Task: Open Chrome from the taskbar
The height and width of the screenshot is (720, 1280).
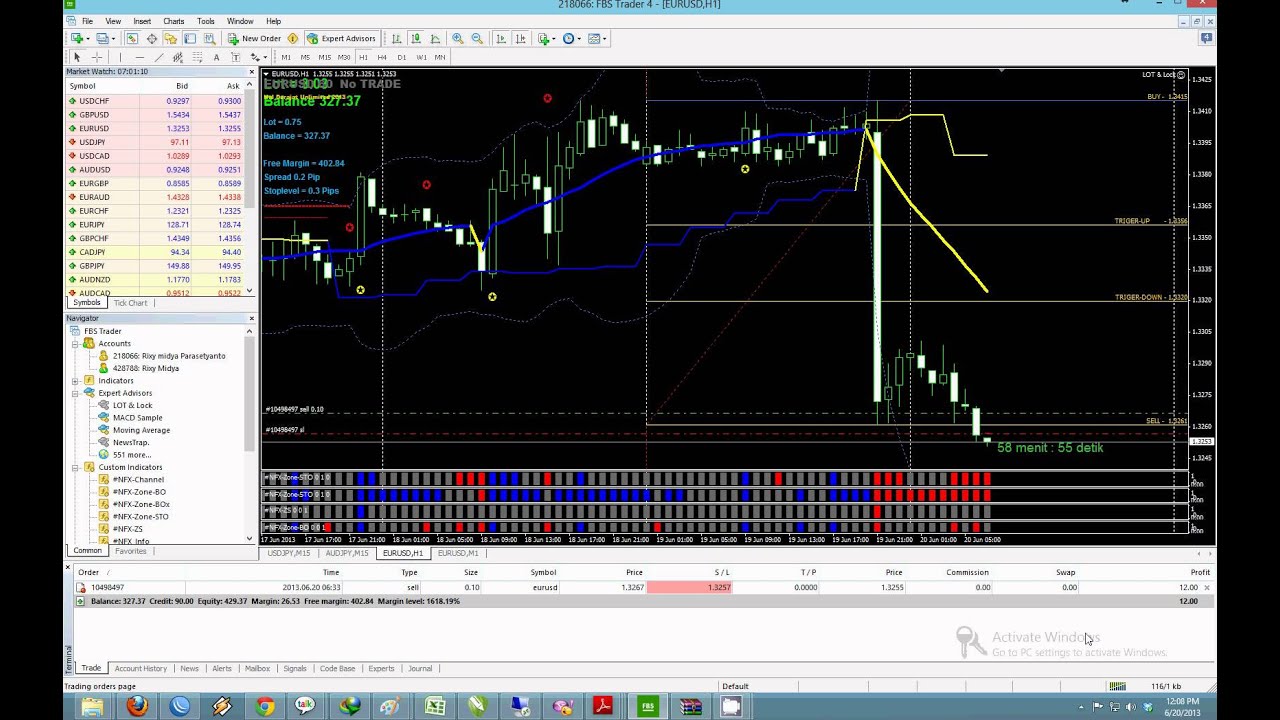Action: tap(264, 707)
